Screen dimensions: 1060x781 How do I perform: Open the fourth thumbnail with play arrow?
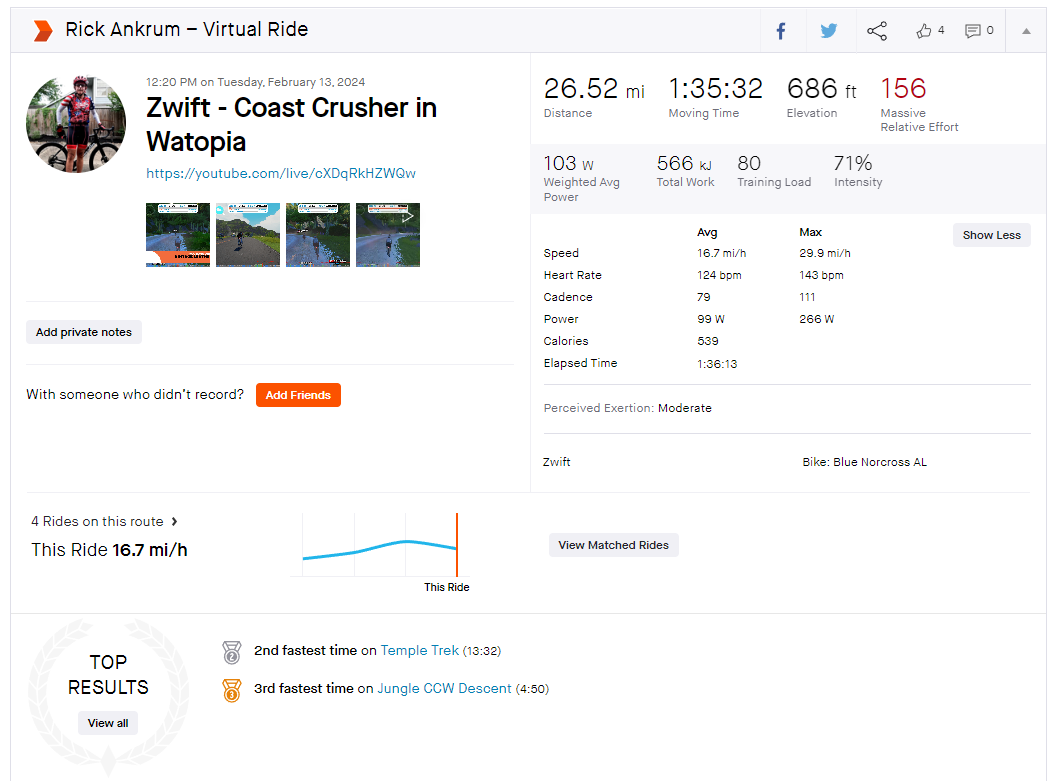(388, 235)
